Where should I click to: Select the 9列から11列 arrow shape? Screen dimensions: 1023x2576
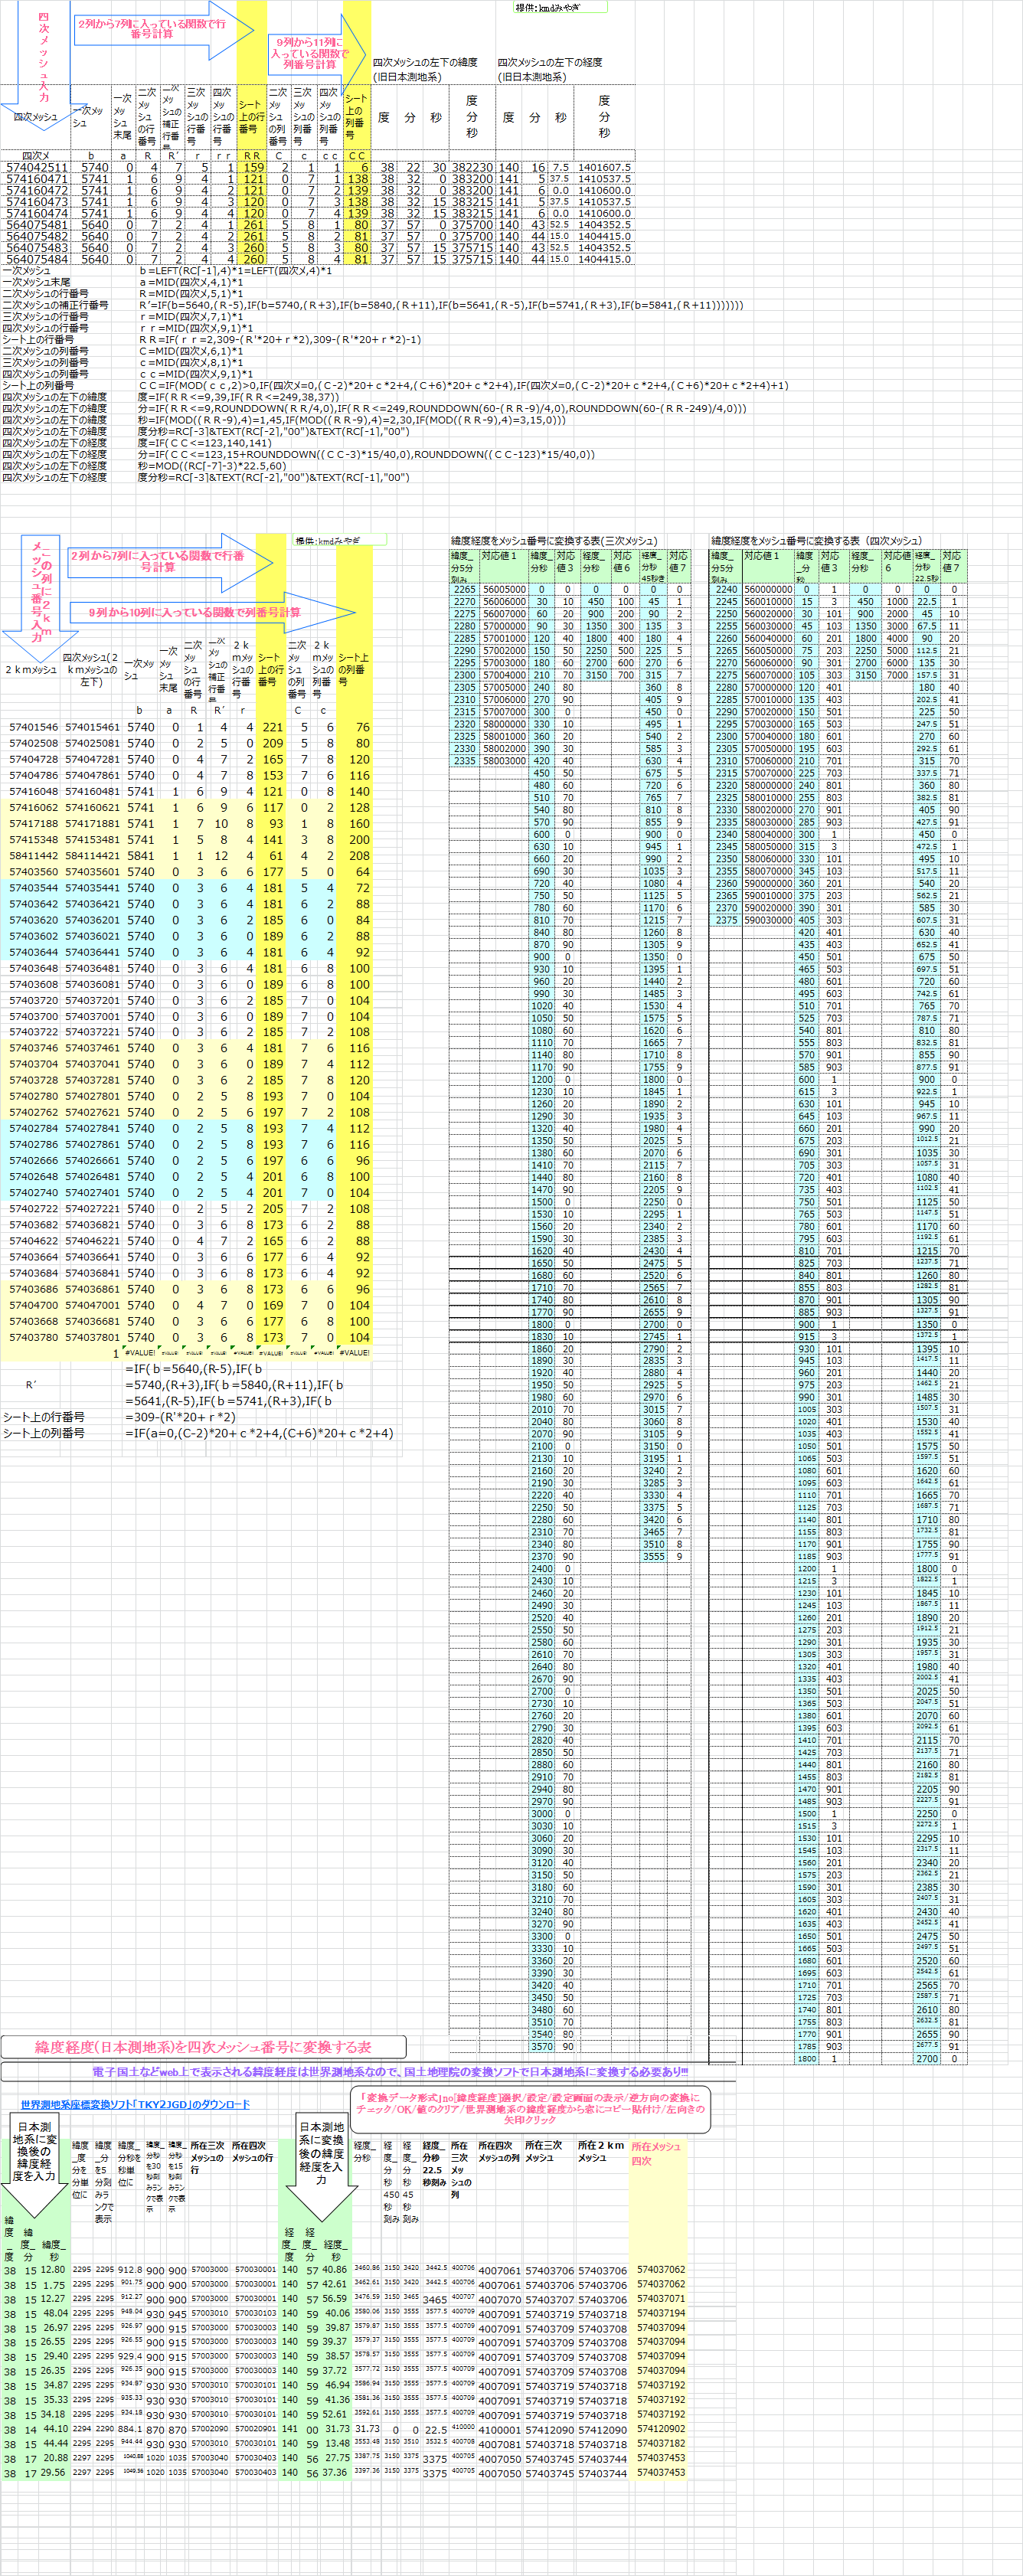click(316, 54)
